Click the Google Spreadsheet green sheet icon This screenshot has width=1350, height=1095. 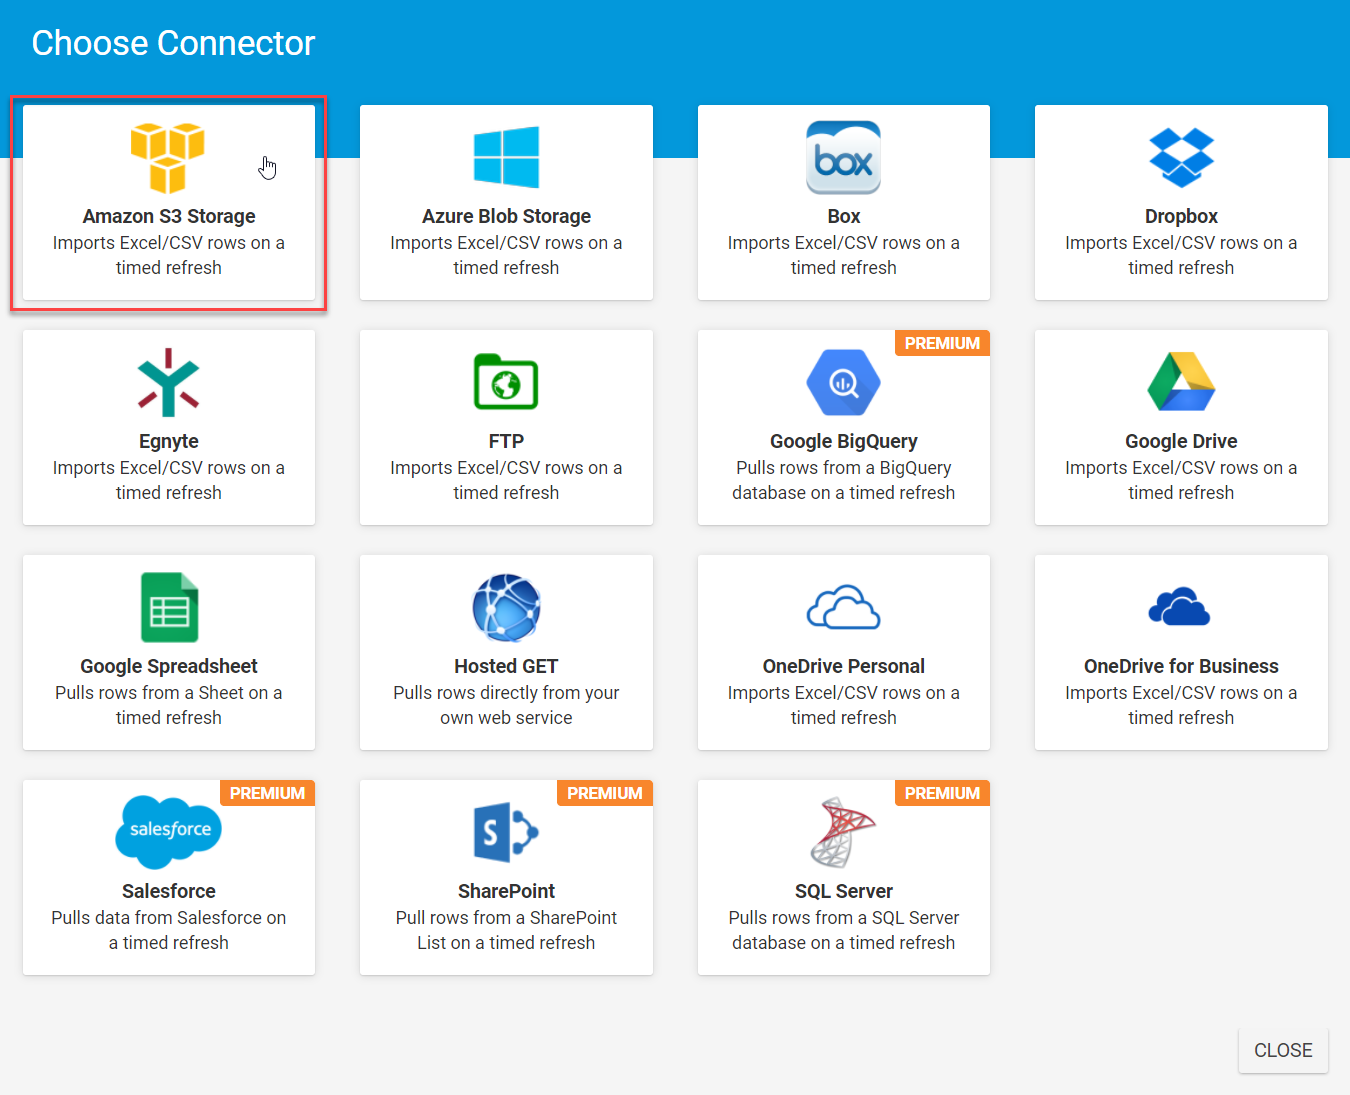[169, 607]
